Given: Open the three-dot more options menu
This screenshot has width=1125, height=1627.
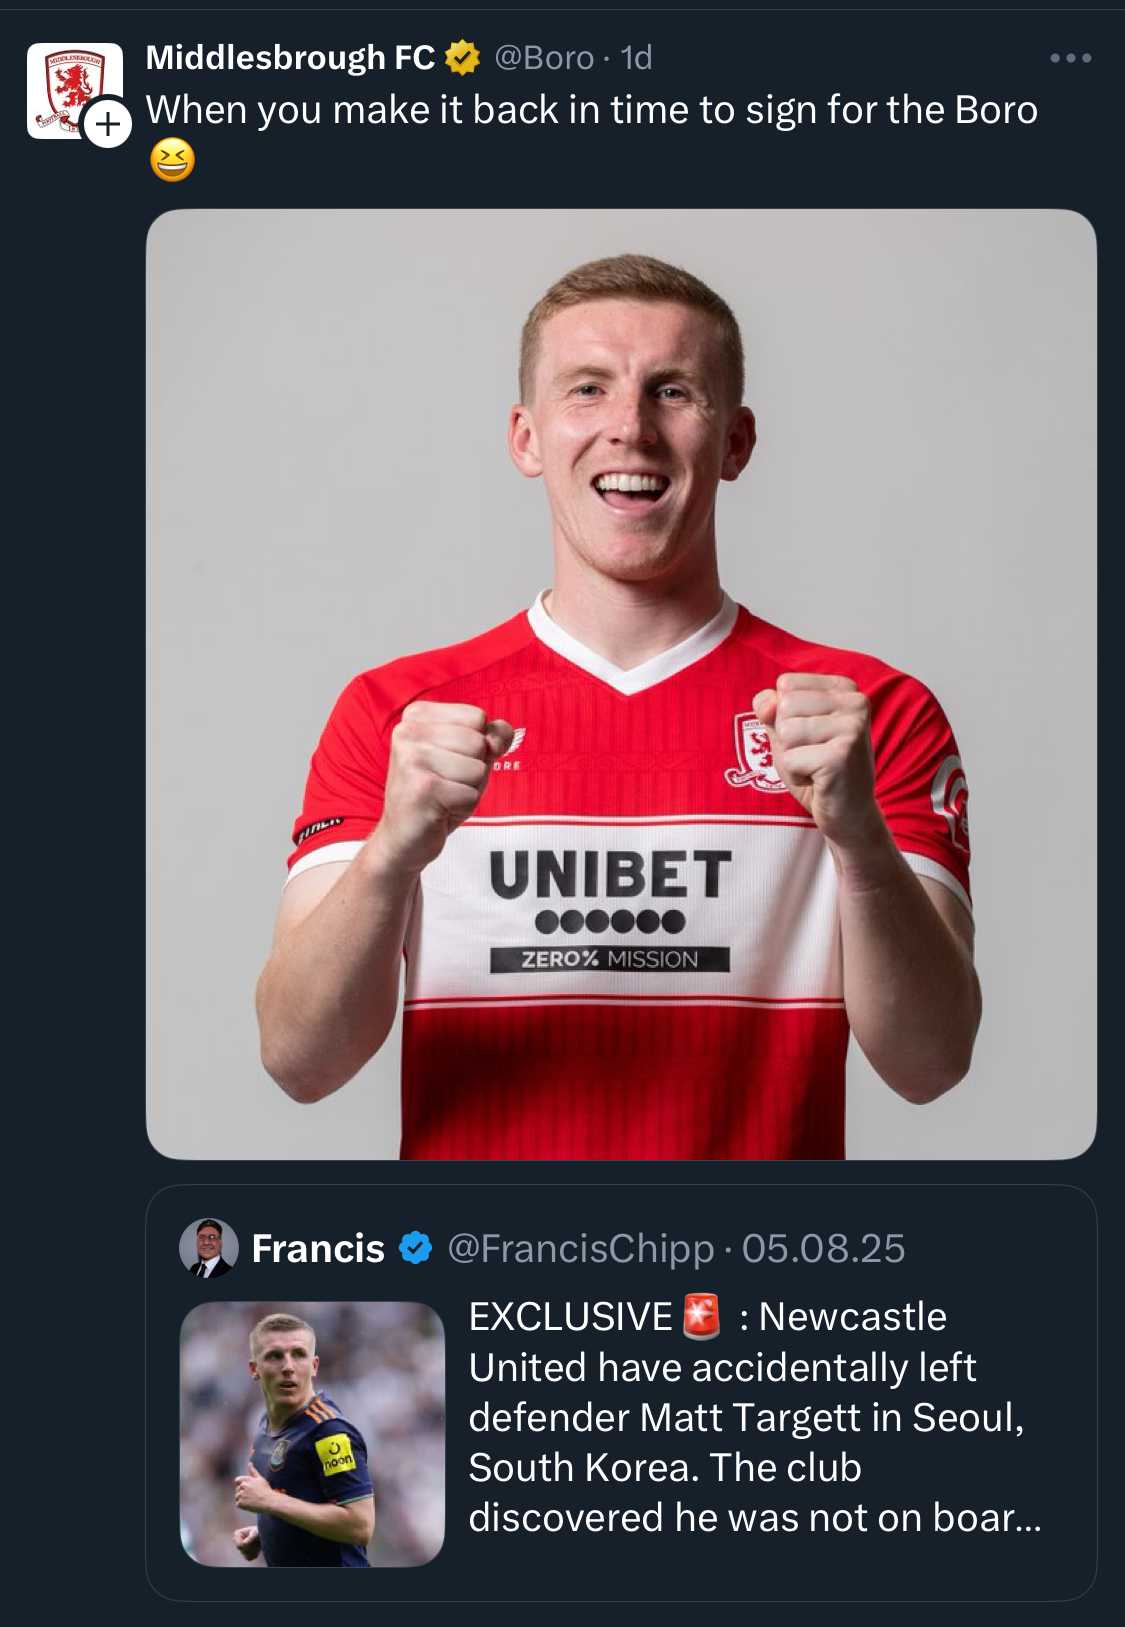Looking at the screenshot, I should (1070, 58).
